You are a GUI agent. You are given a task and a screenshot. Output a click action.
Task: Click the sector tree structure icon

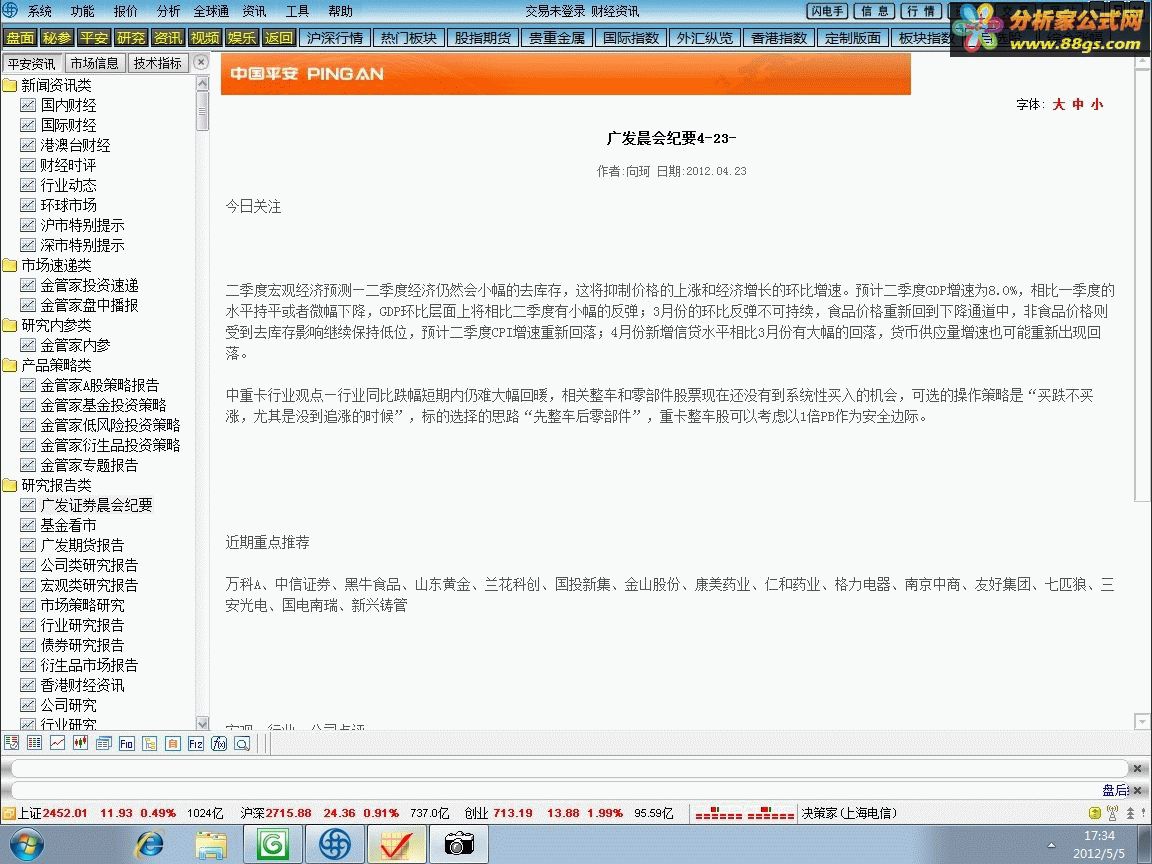click(x=150, y=744)
